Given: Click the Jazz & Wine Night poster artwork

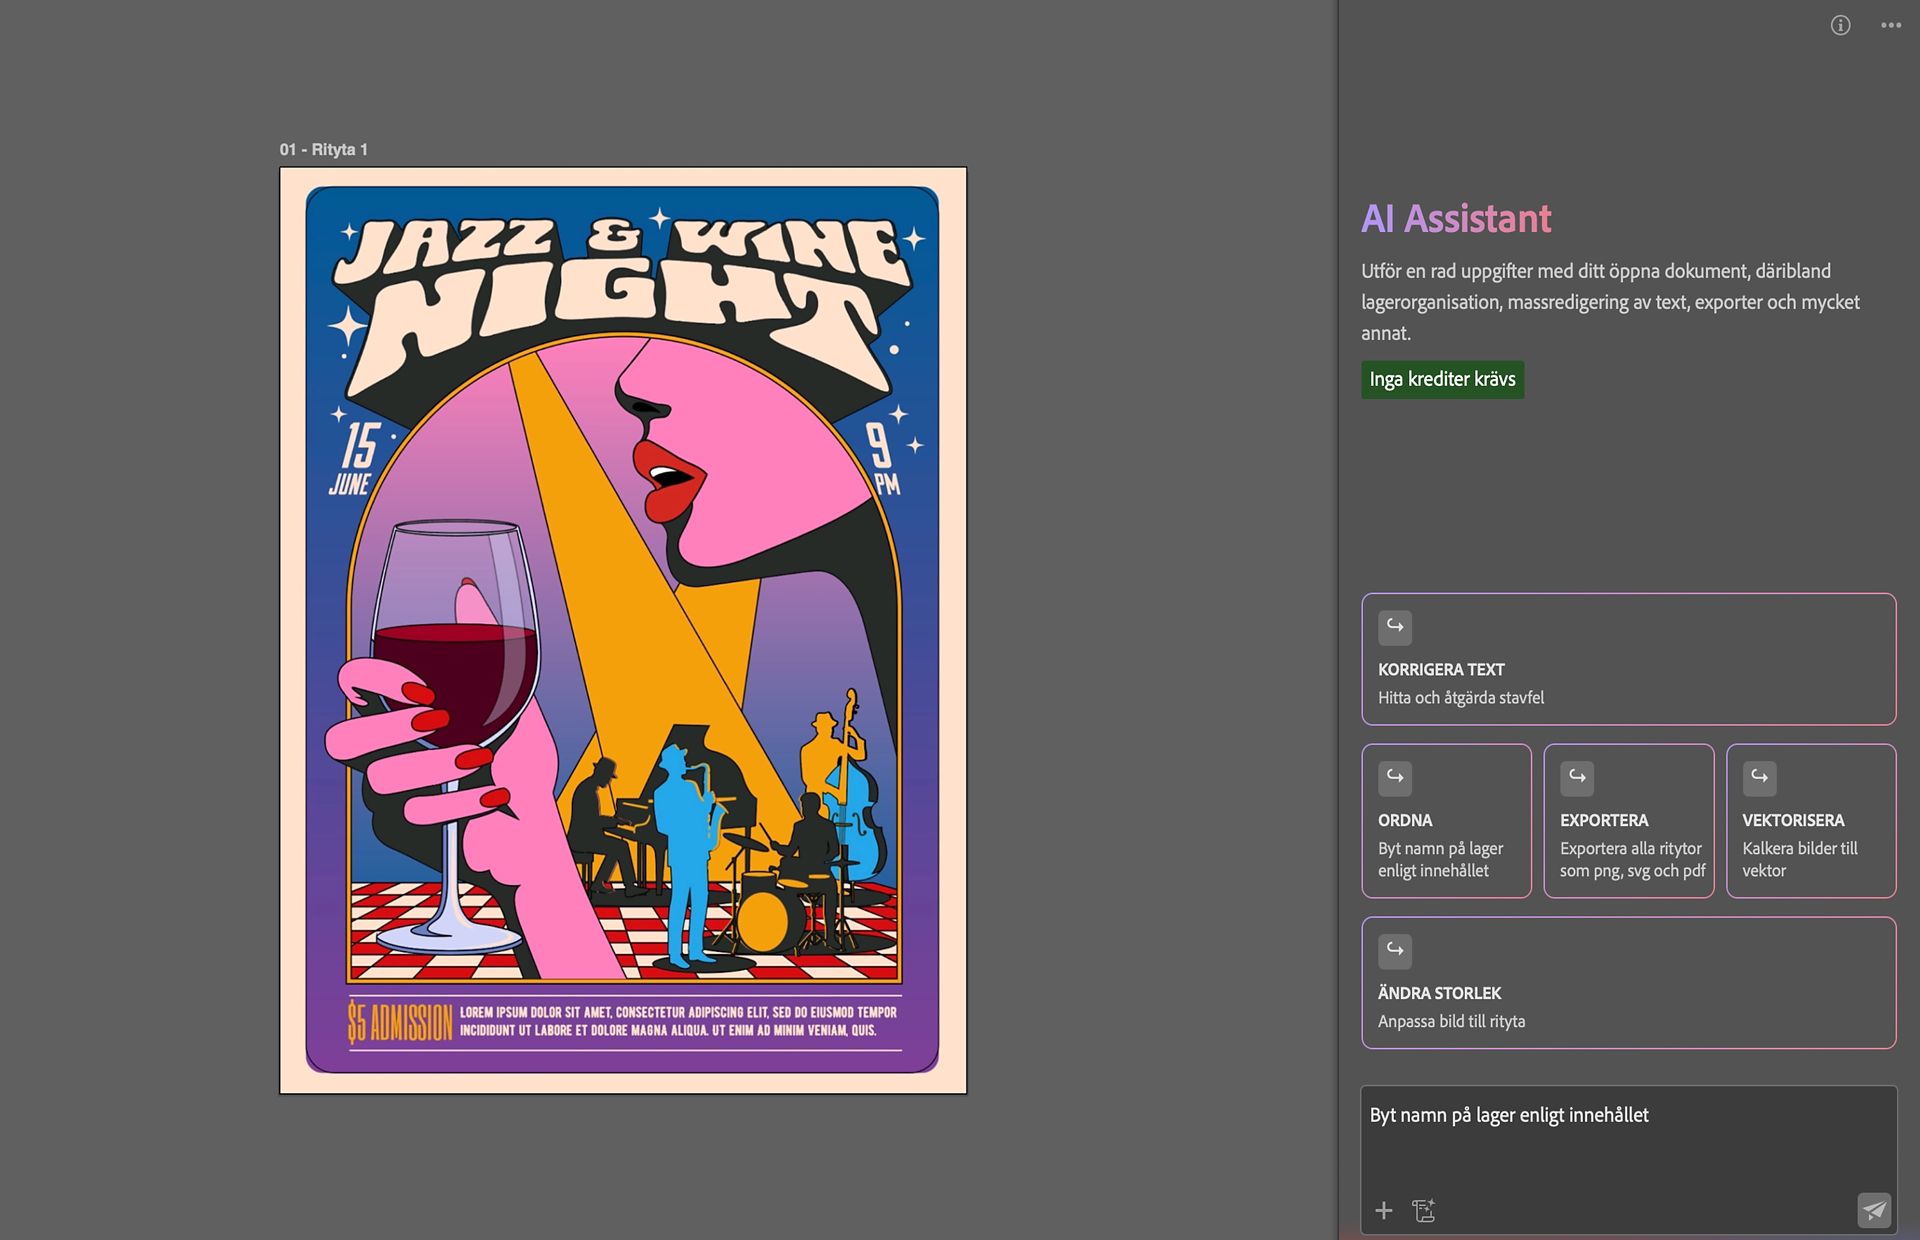Looking at the screenshot, I should tap(623, 630).
